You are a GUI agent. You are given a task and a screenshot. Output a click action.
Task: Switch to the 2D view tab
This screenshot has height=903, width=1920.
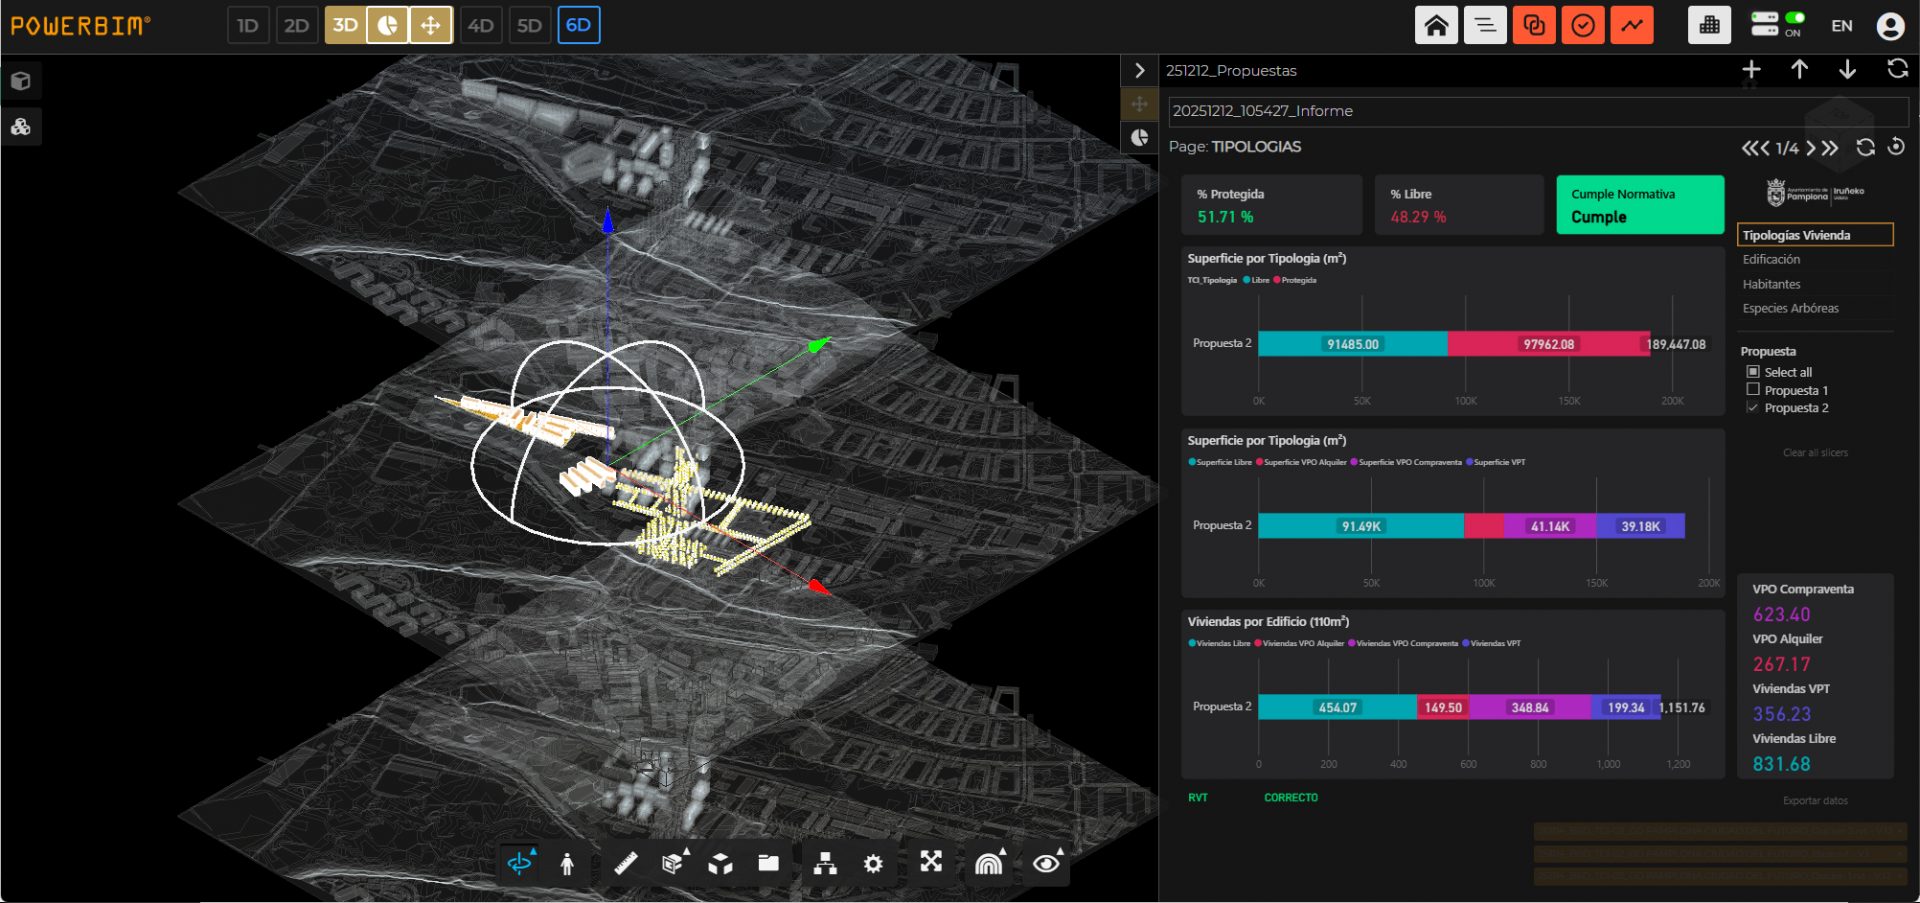point(296,25)
